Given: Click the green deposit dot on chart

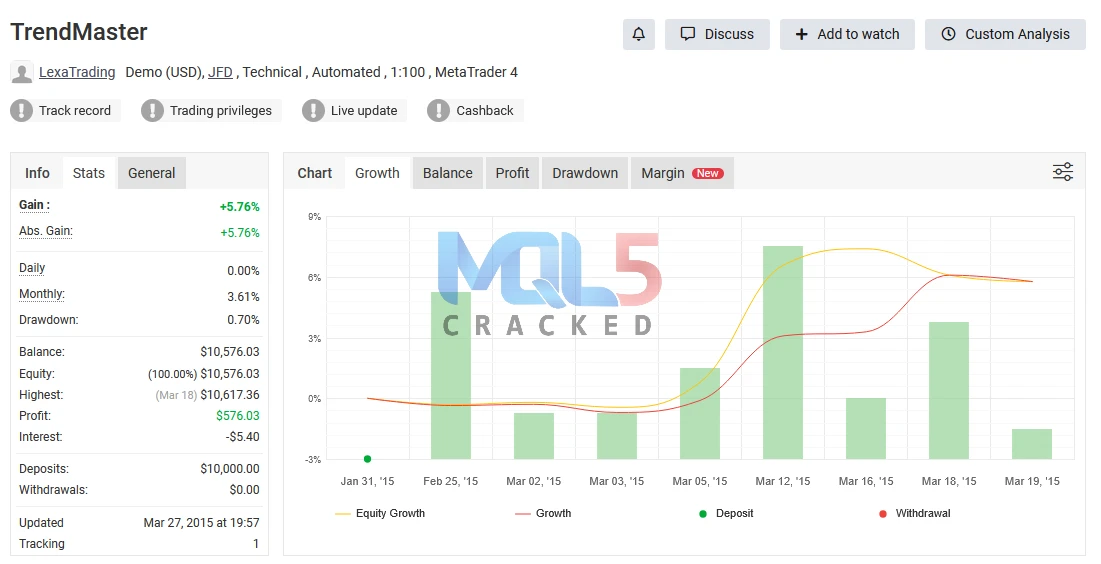Looking at the screenshot, I should point(367,459).
